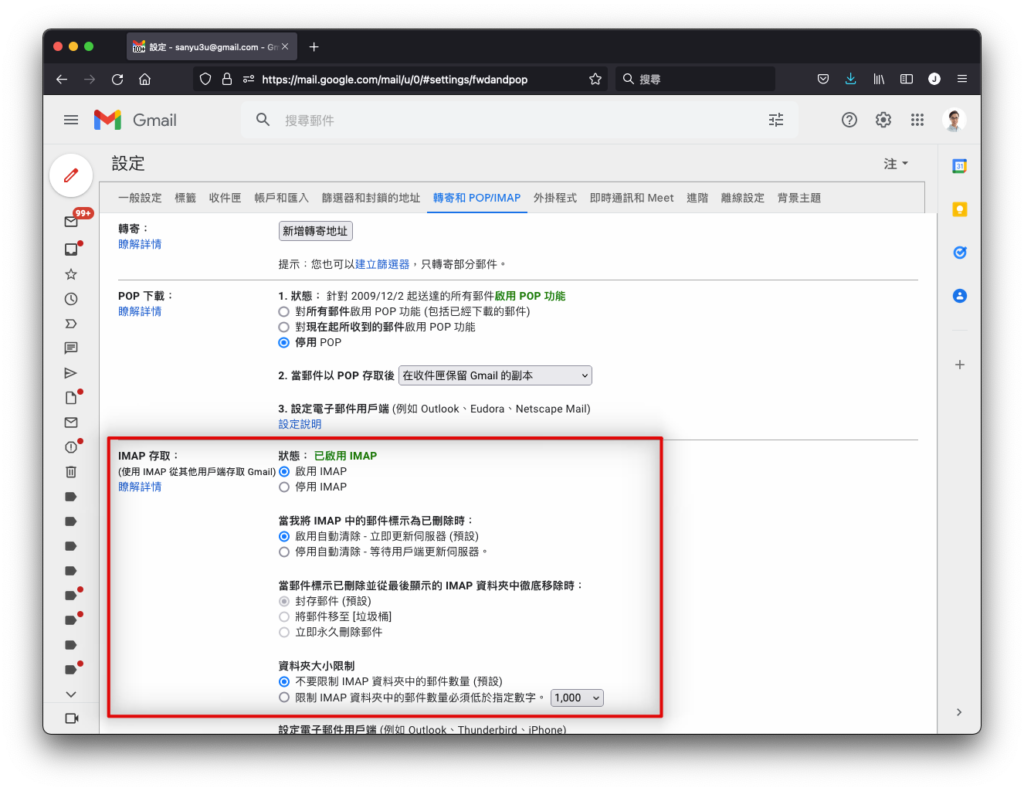Switch to 帳戶和匯入 tab
The width and height of the screenshot is (1024, 791).
(x=281, y=198)
